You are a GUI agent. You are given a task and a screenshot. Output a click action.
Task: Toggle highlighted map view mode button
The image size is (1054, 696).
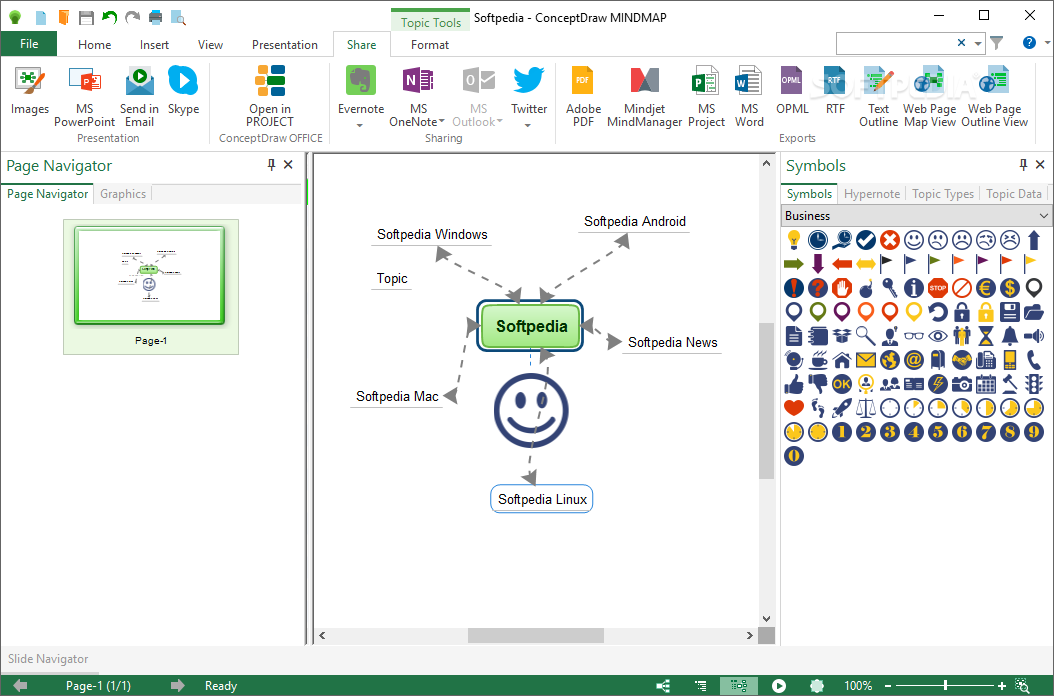point(739,686)
